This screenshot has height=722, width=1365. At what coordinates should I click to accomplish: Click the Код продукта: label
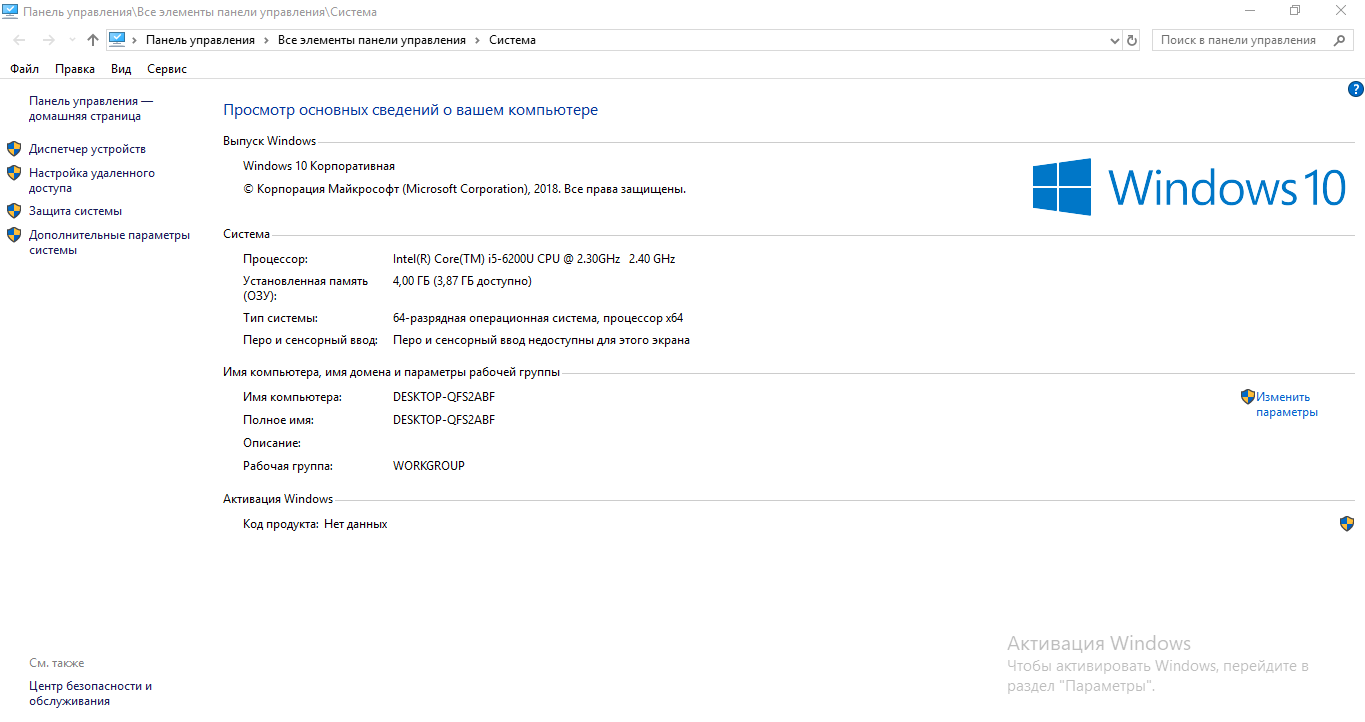click(x=281, y=524)
